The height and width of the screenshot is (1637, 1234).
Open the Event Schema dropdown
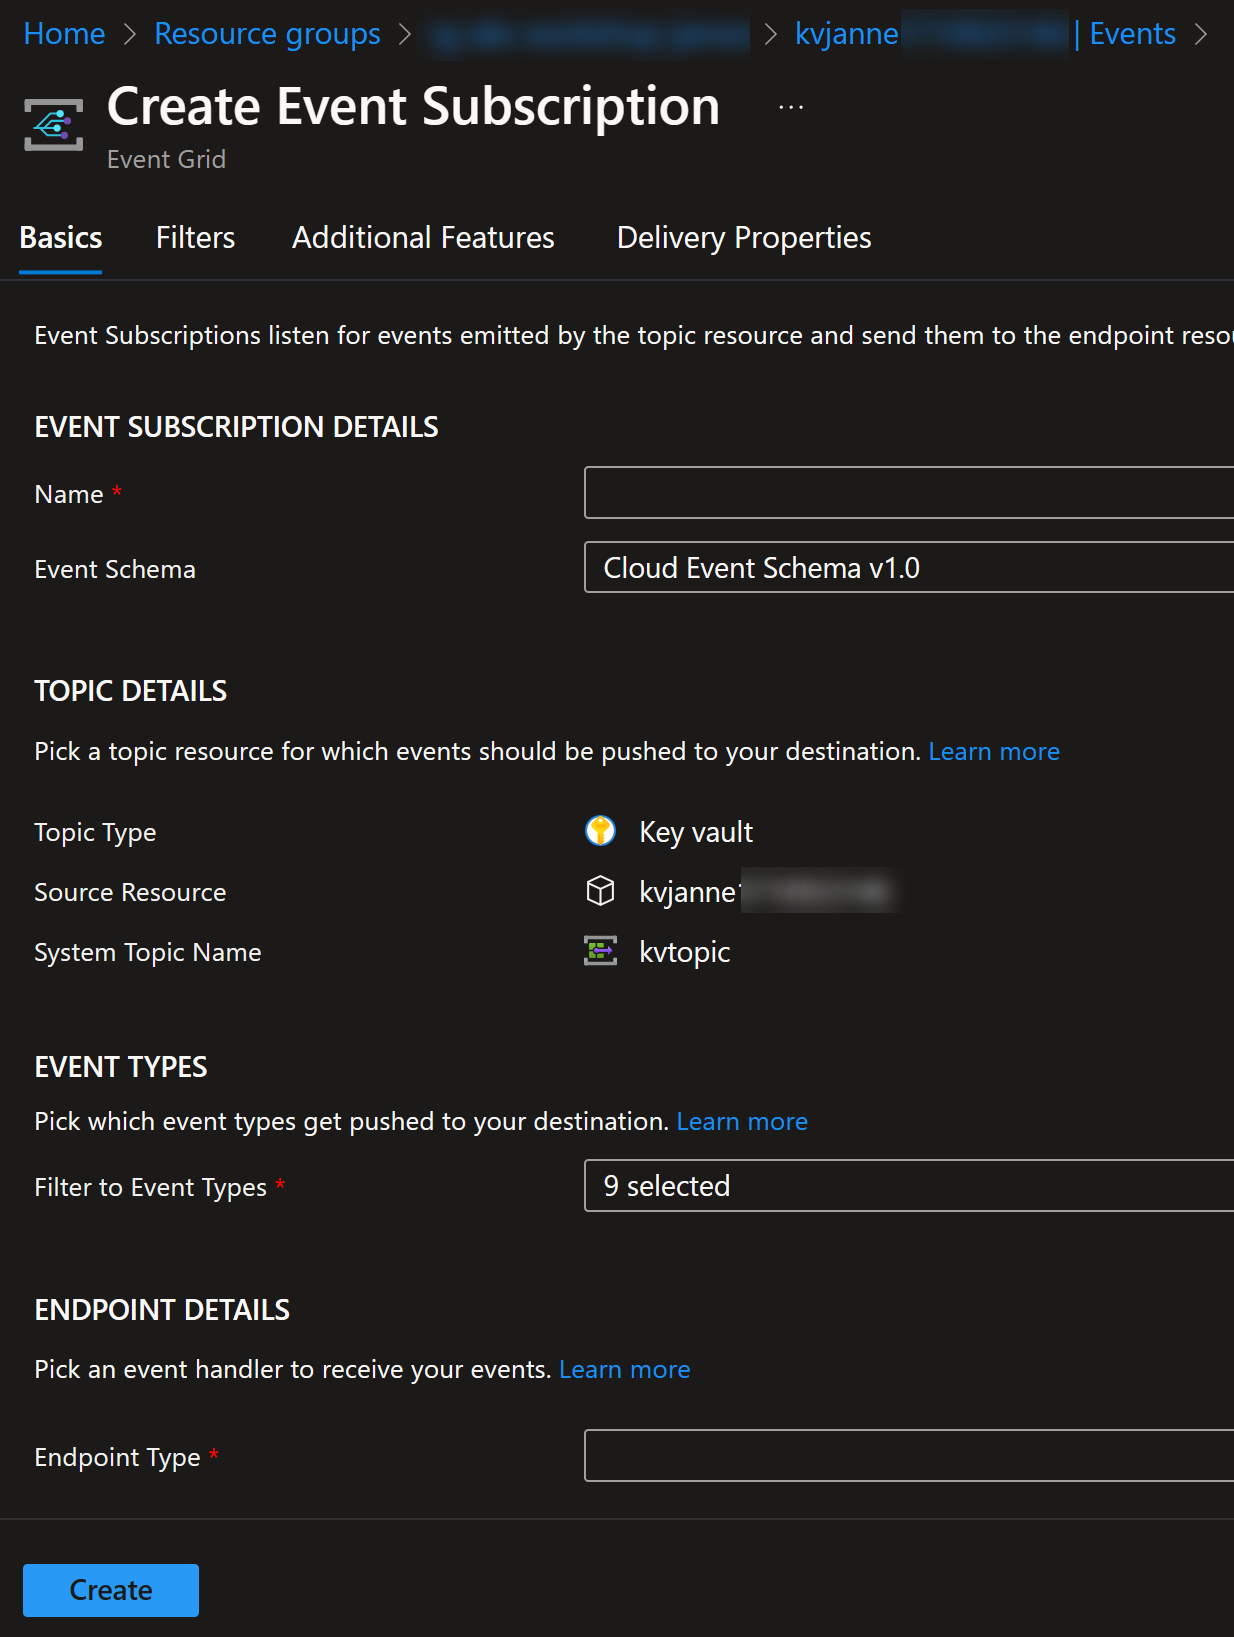(909, 567)
